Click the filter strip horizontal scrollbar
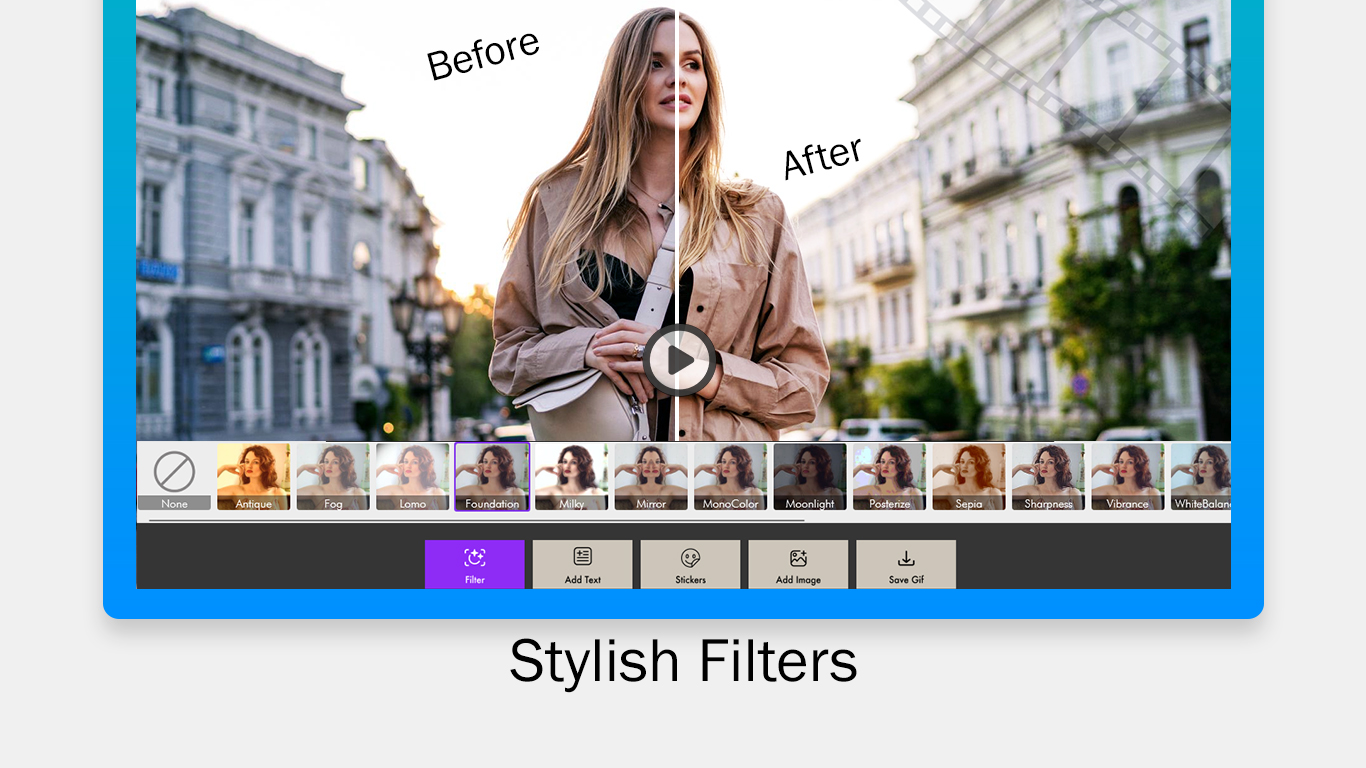Image resolution: width=1366 pixels, height=768 pixels. click(x=476, y=520)
